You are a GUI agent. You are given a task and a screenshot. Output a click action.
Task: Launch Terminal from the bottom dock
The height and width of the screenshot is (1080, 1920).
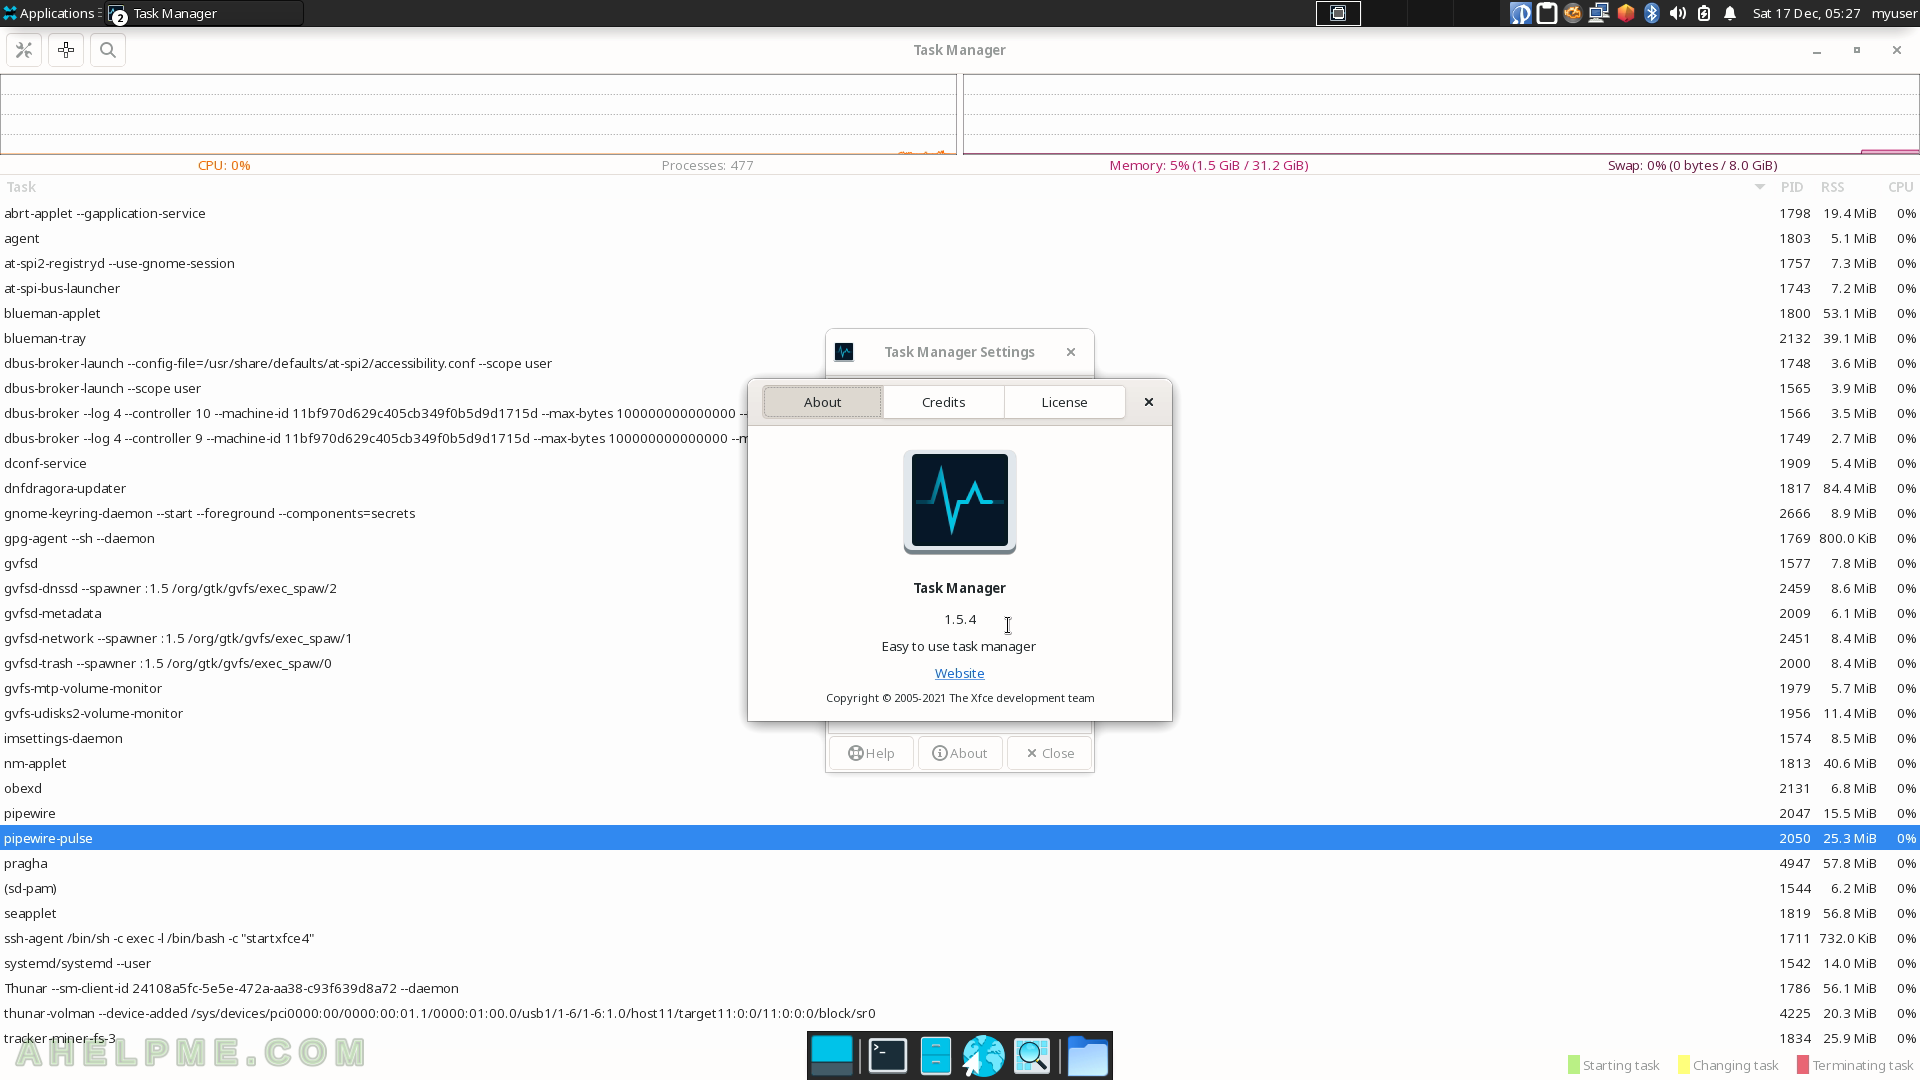pyautogui.click(x=887, y=1056)
